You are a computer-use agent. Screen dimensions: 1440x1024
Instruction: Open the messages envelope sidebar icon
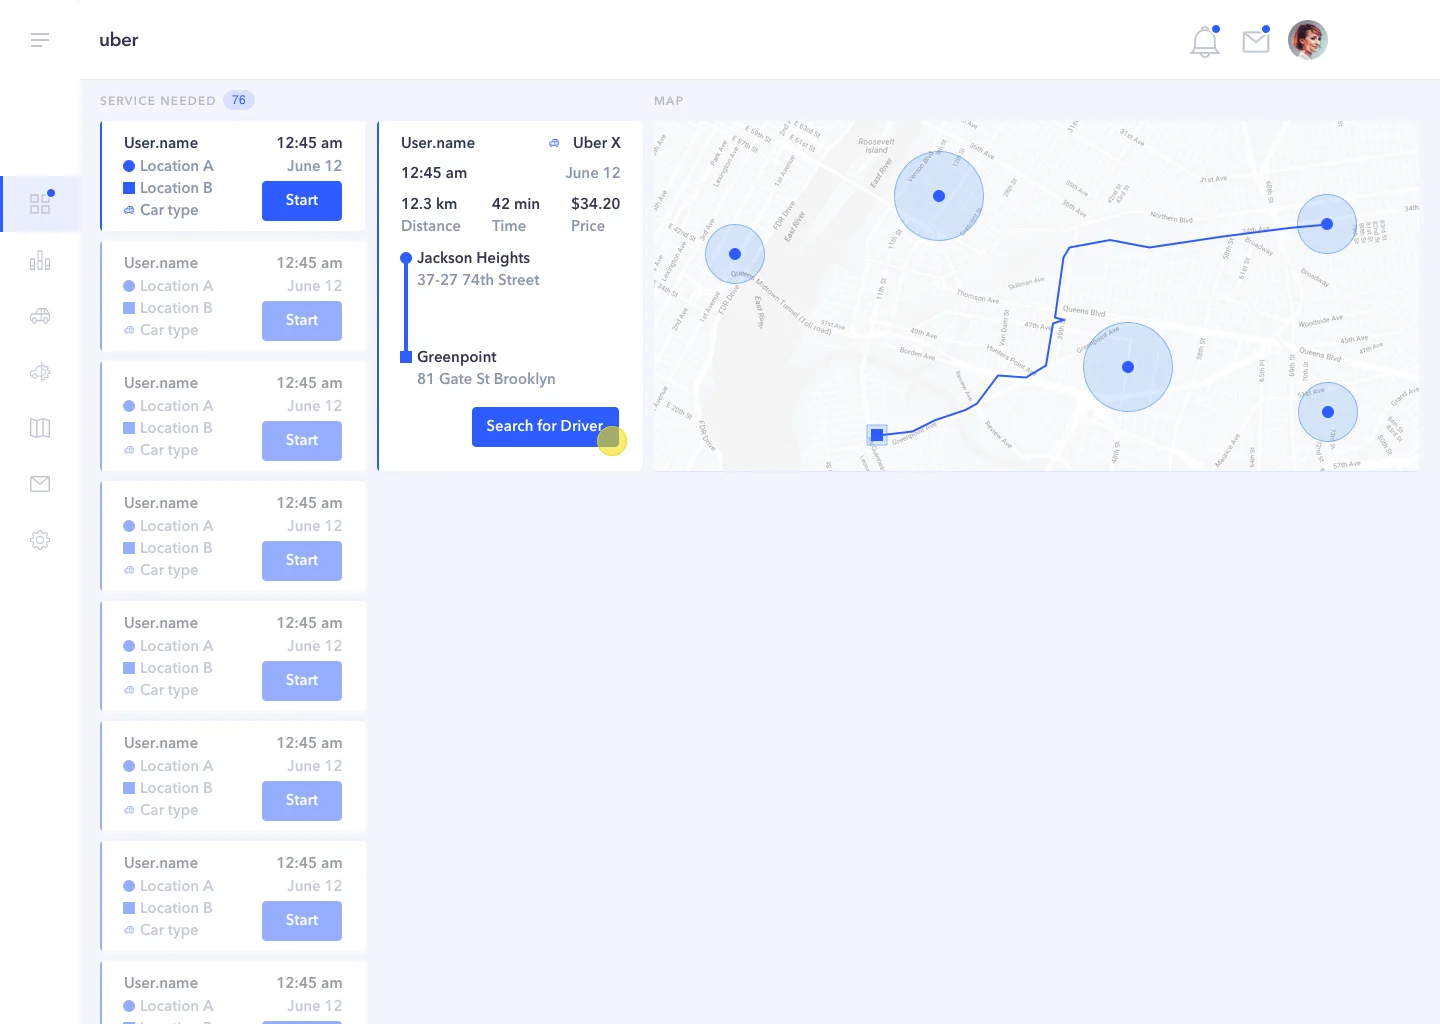click(40, 484)
